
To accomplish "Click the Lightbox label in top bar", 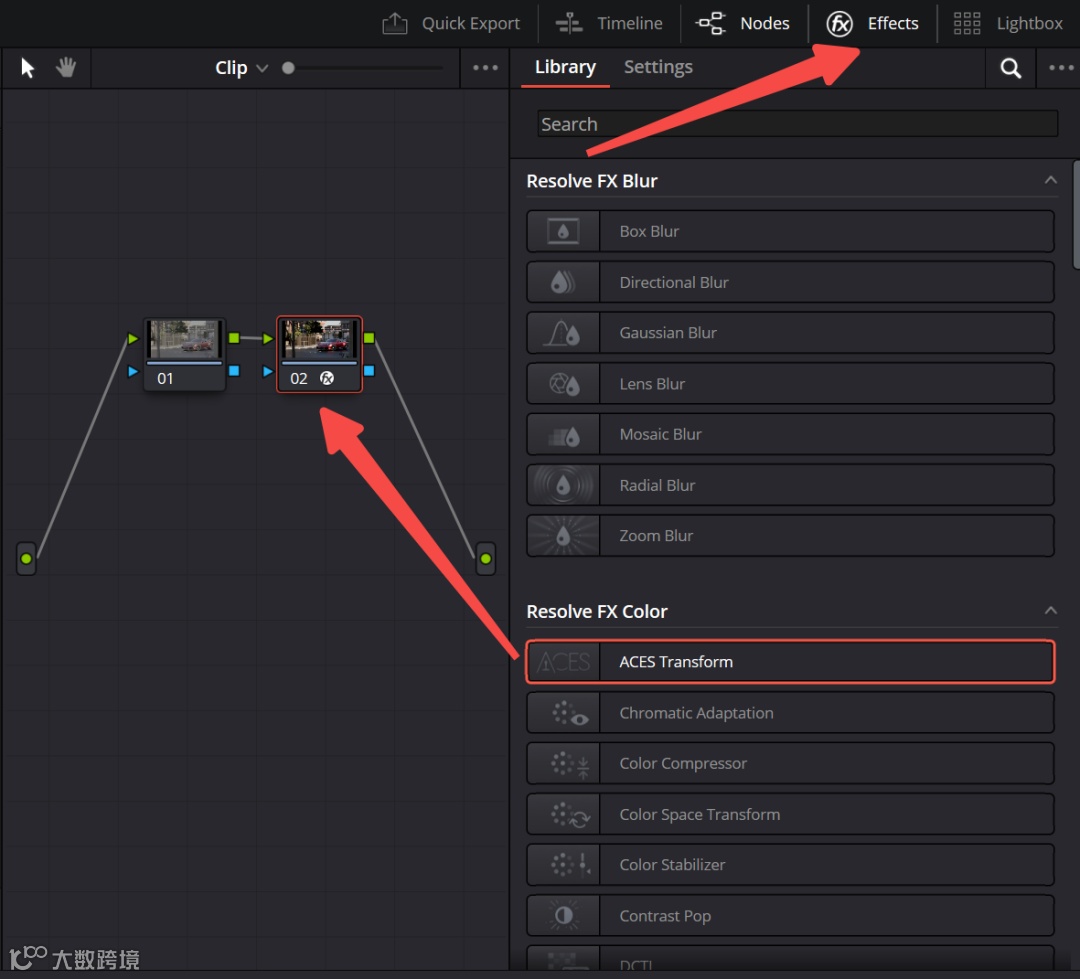I will pos(1030,23).
